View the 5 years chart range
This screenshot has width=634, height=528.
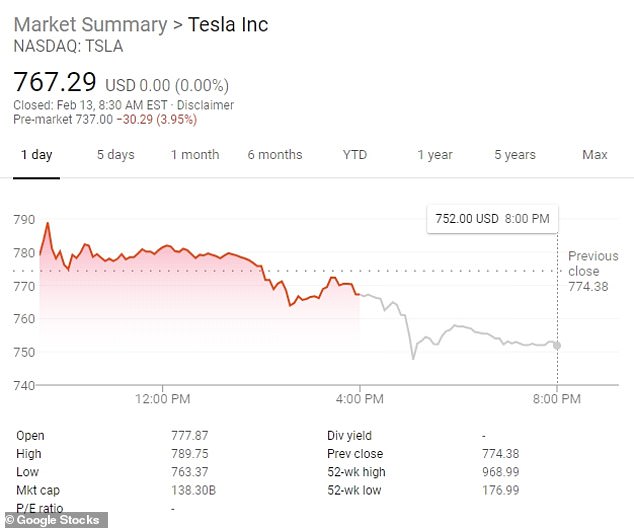pyautogui.click(x=514, y=155)
